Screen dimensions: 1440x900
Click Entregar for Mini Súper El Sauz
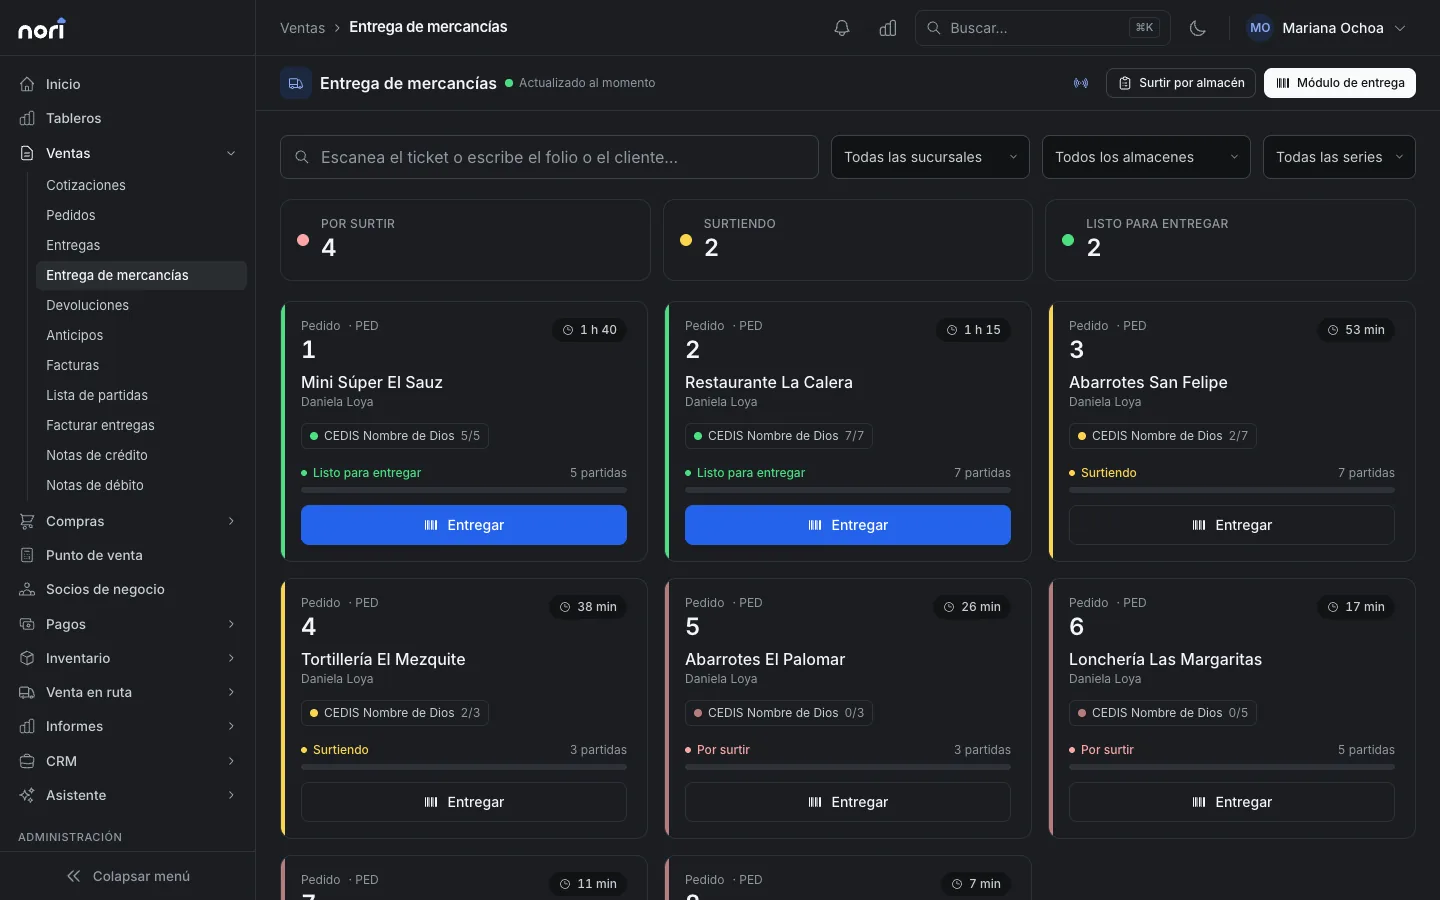[464, 525]
